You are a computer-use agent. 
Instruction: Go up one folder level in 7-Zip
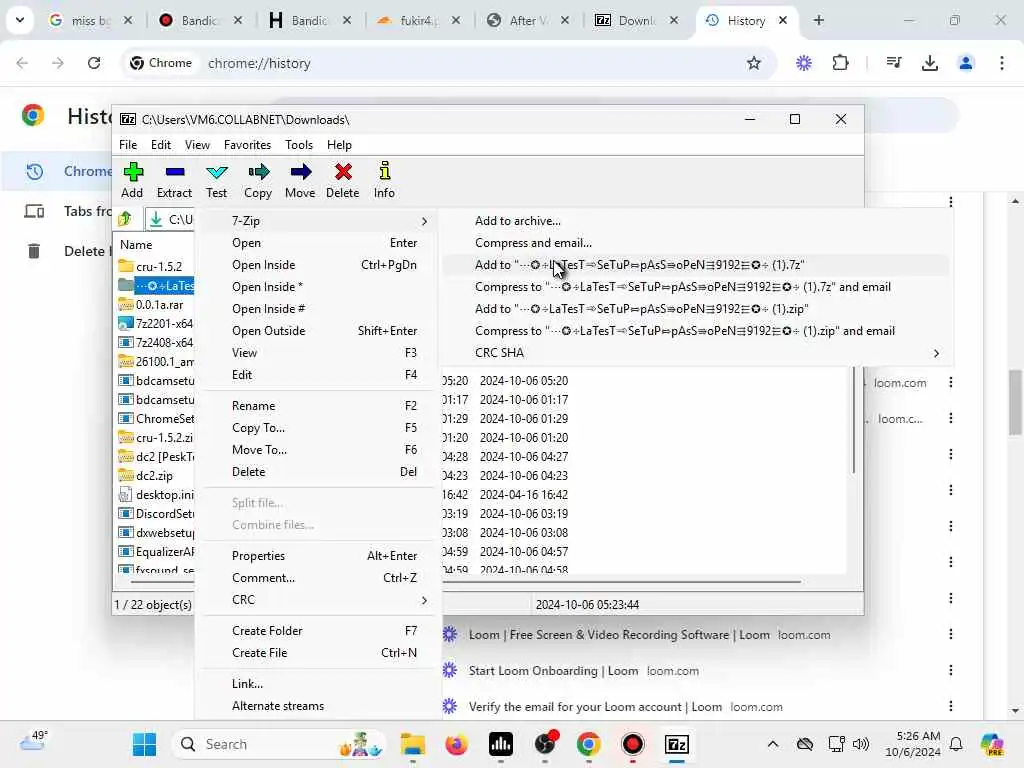[x=125, y=219]
